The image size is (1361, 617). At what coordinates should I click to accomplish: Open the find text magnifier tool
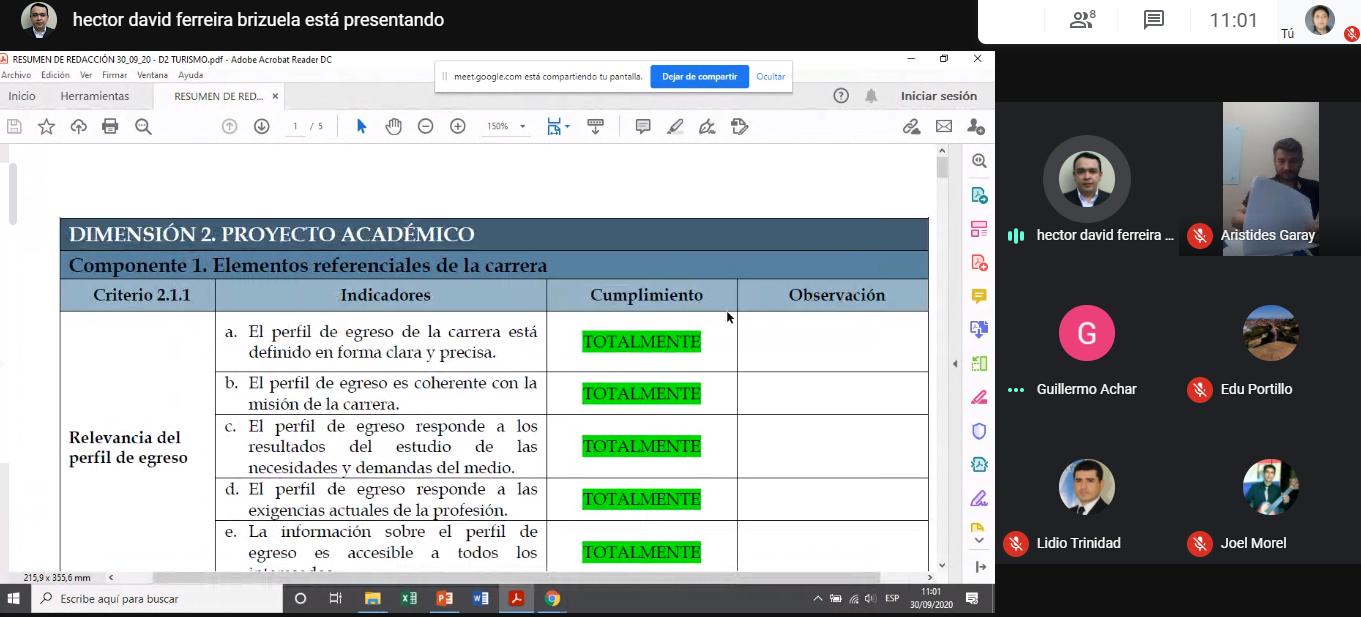(x=143, y=126)
